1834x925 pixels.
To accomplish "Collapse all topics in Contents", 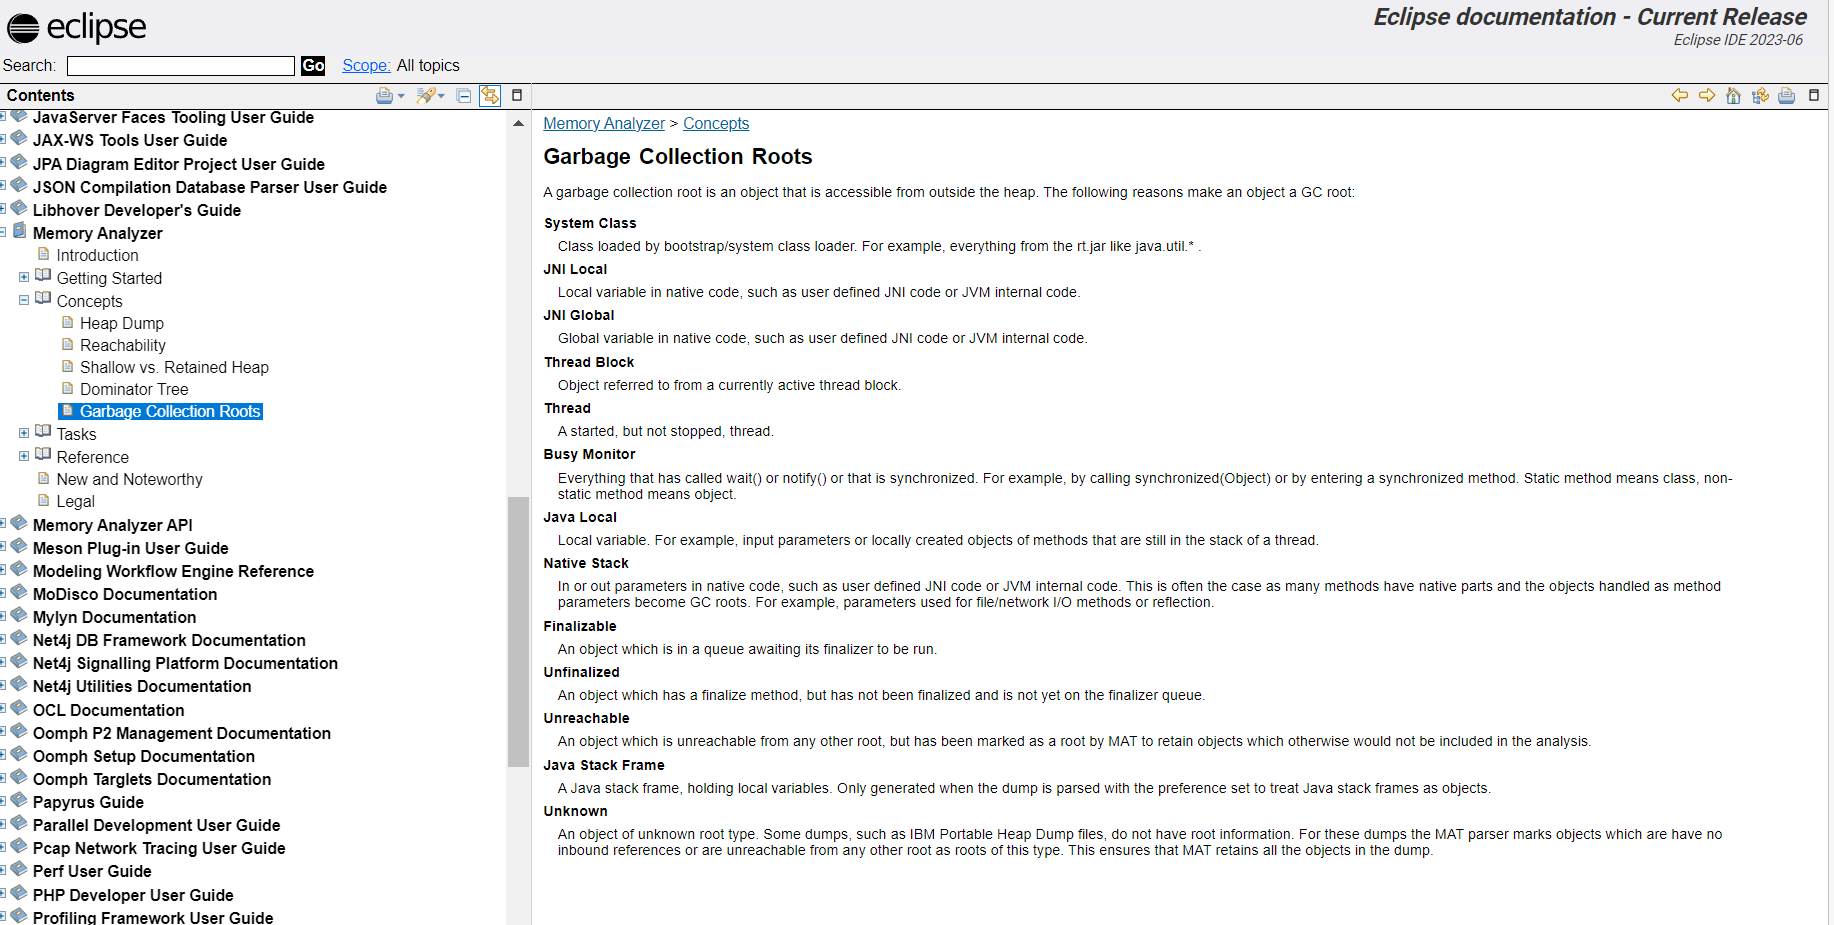I will (463, 96).
